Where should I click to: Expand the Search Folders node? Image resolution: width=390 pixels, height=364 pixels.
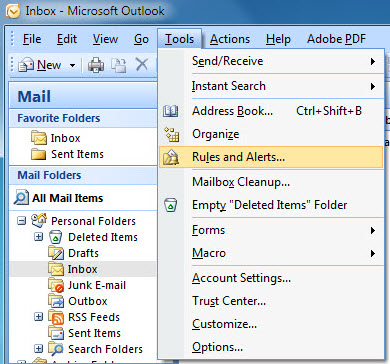point(39,349)
